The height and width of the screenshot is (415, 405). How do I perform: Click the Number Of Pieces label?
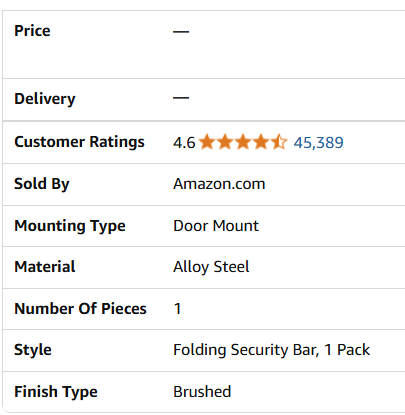(80, 308)
